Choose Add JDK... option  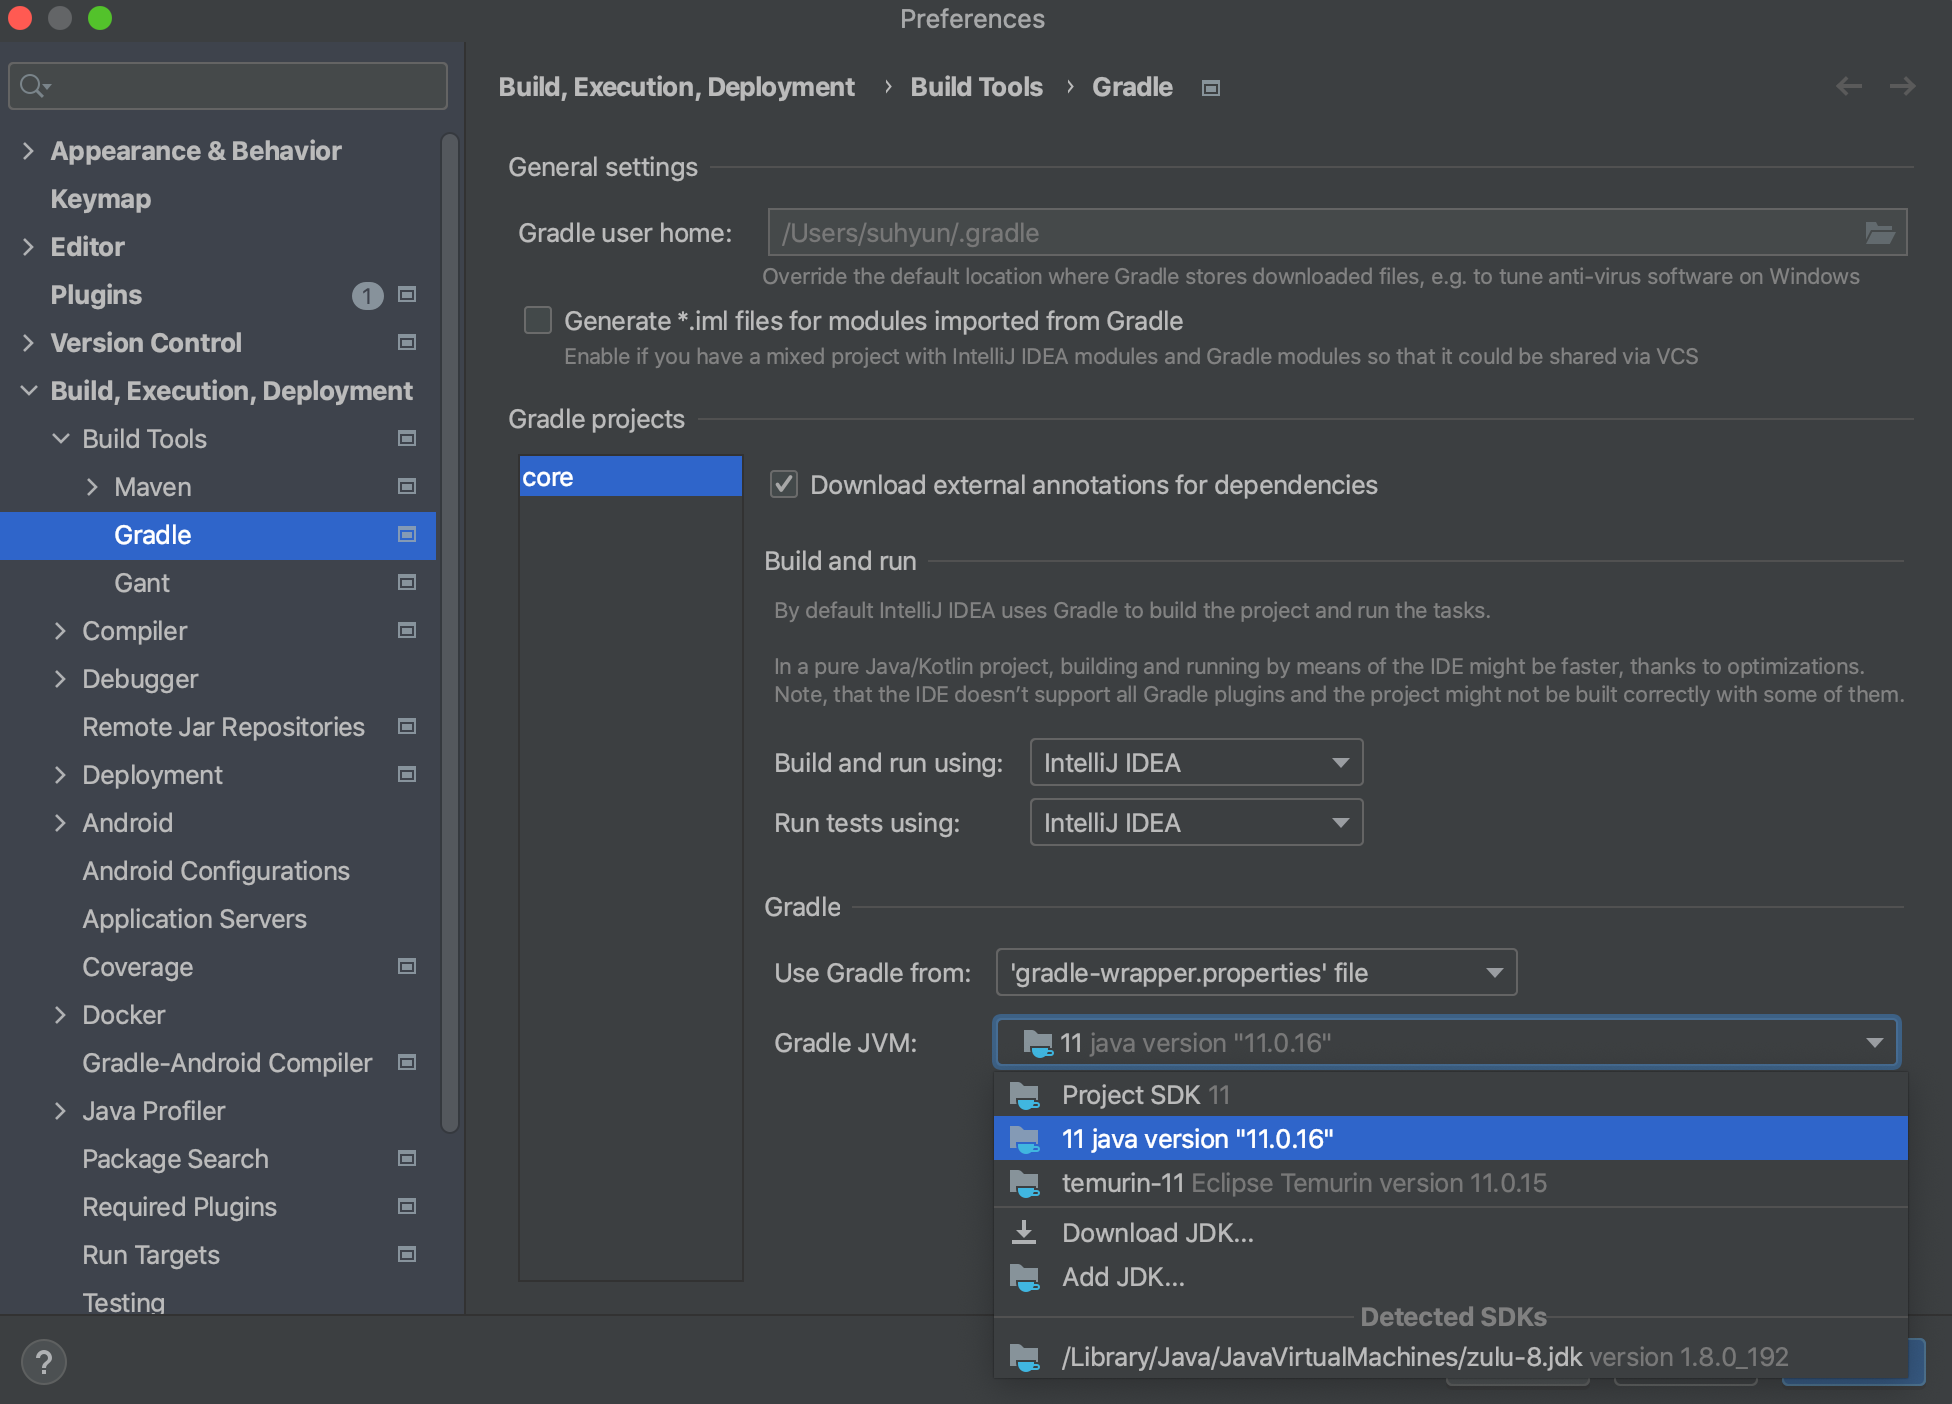tap(1450, 1277)
